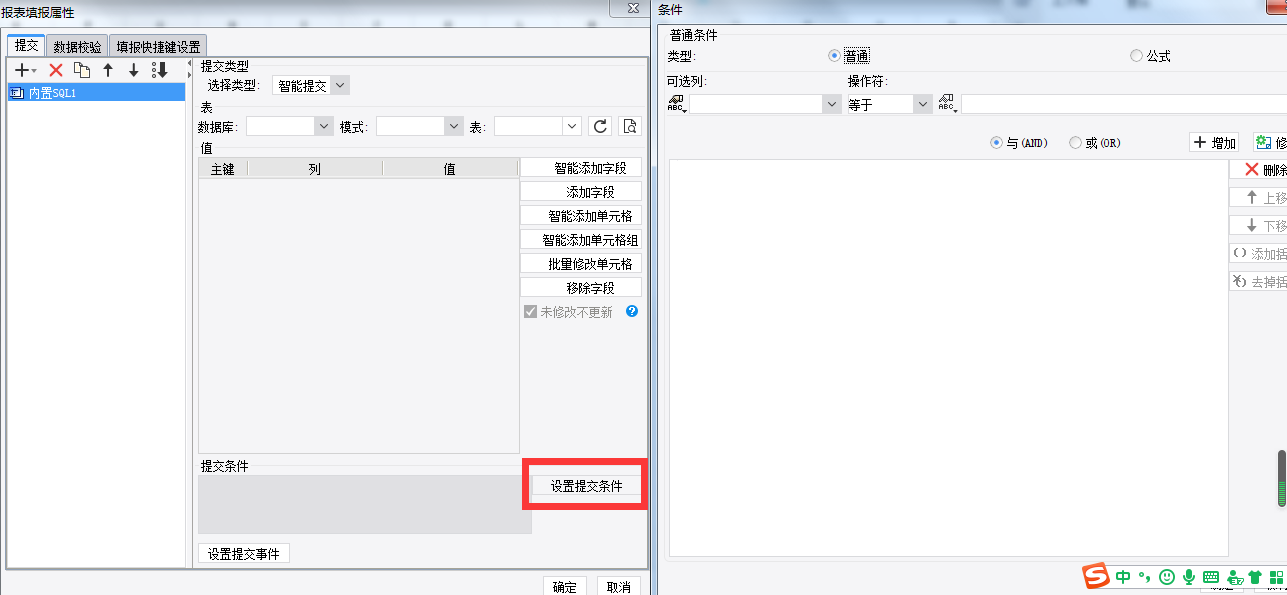
Task: Select the 公式 type radio button
Action: point(1136,56)
